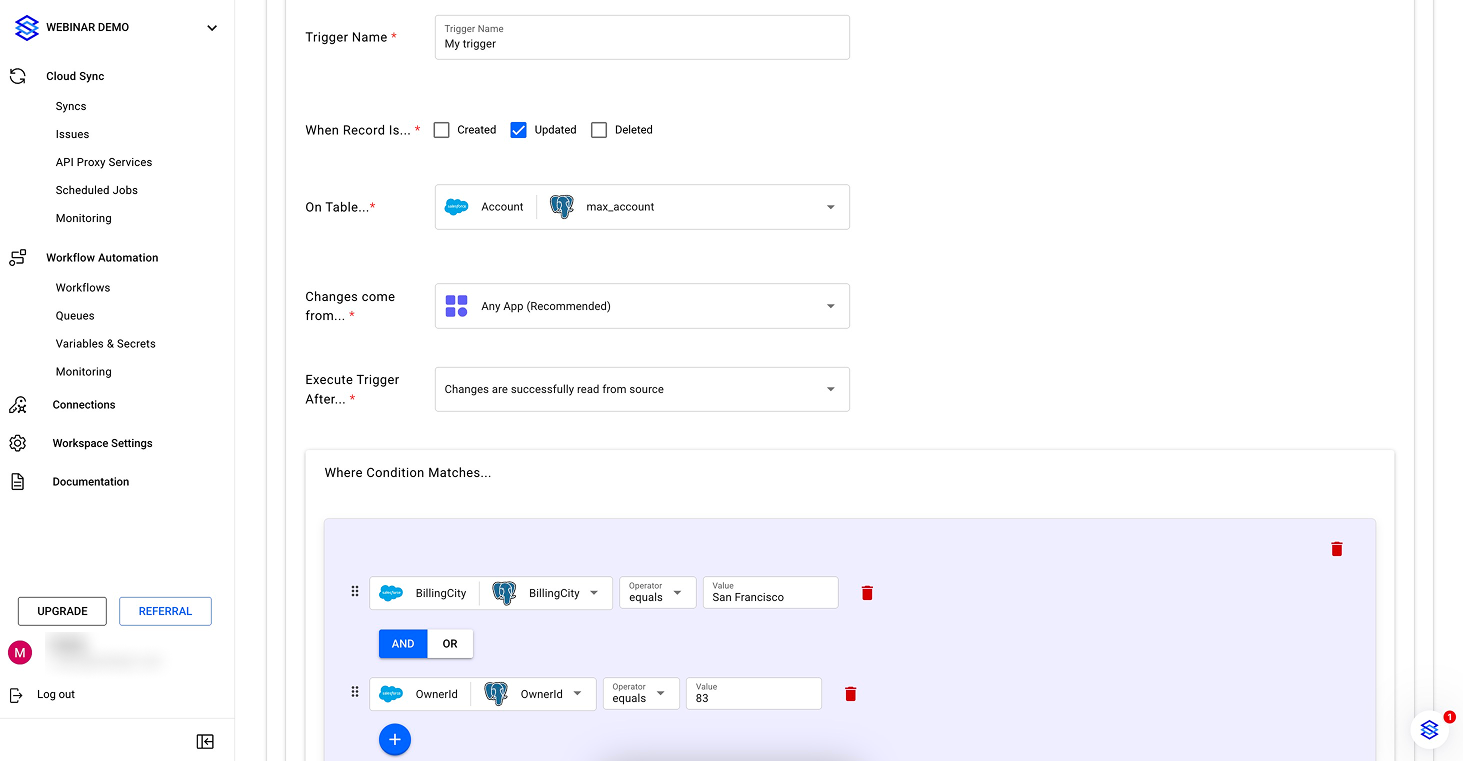Click the drag handle for BillingCity row
The height and width of the screenshot is (761, 1463).
(x=354, y=592)
